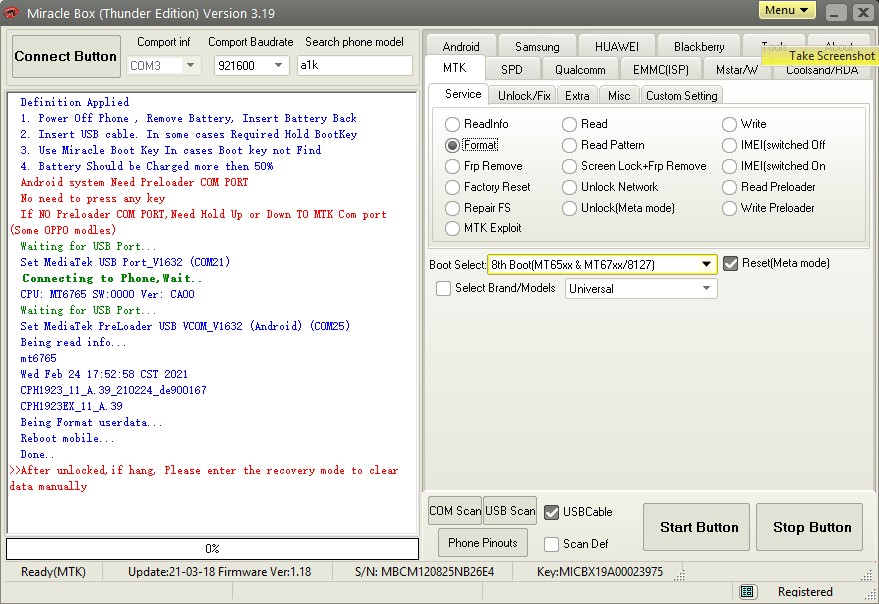Click the USB Scan button
879x604 pixels.
click(510, 511)
